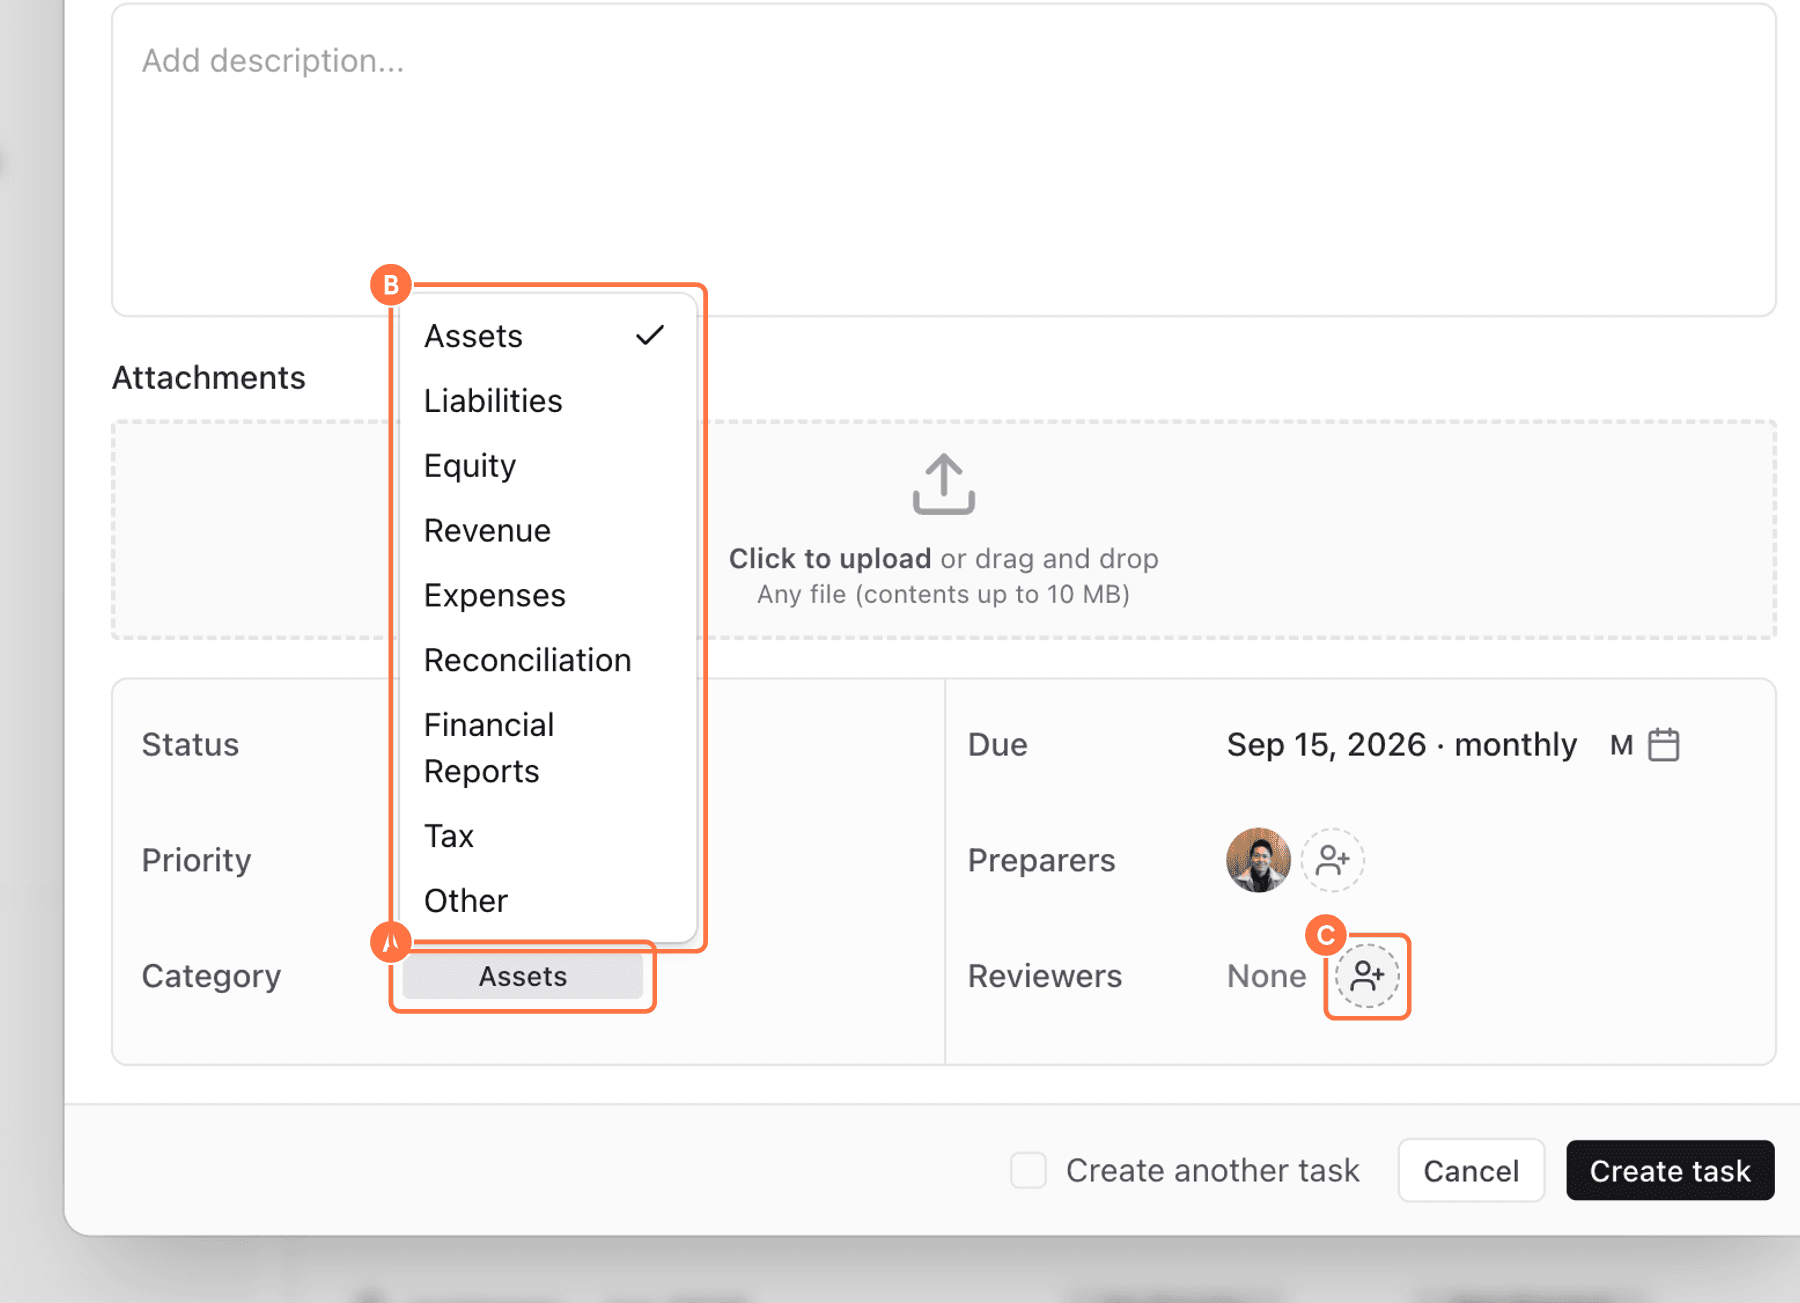Click the Status field label
1800x1303 pixels.
point(190,745)
